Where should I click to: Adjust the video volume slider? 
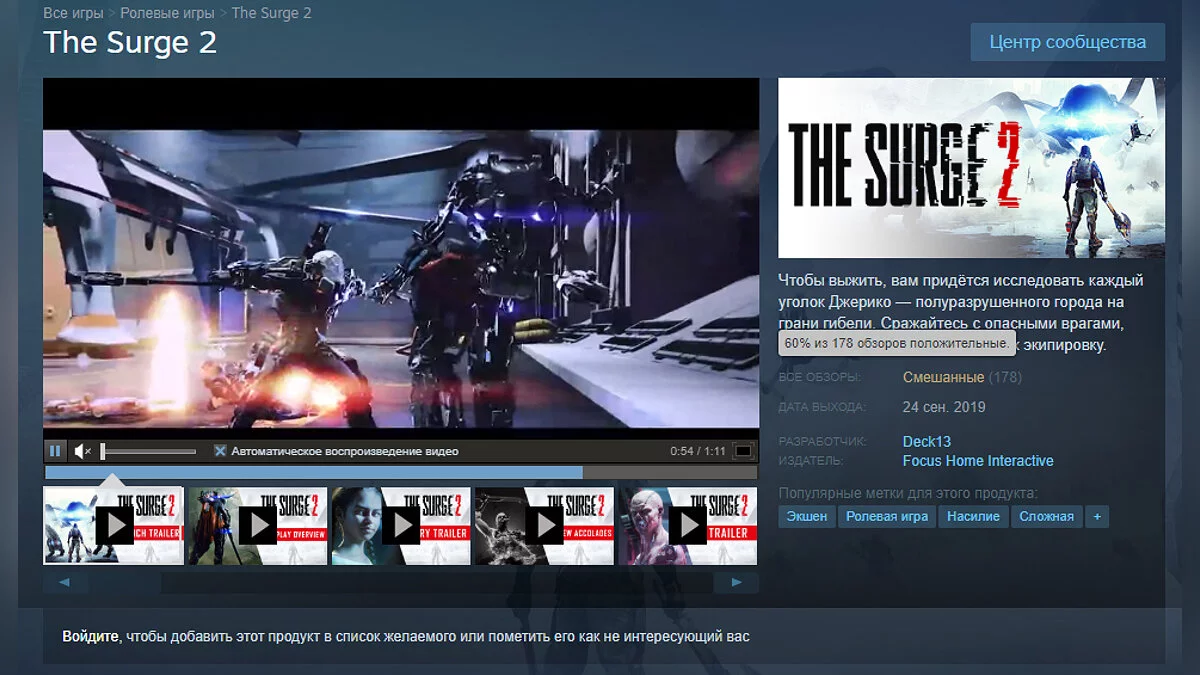(148, 451)
